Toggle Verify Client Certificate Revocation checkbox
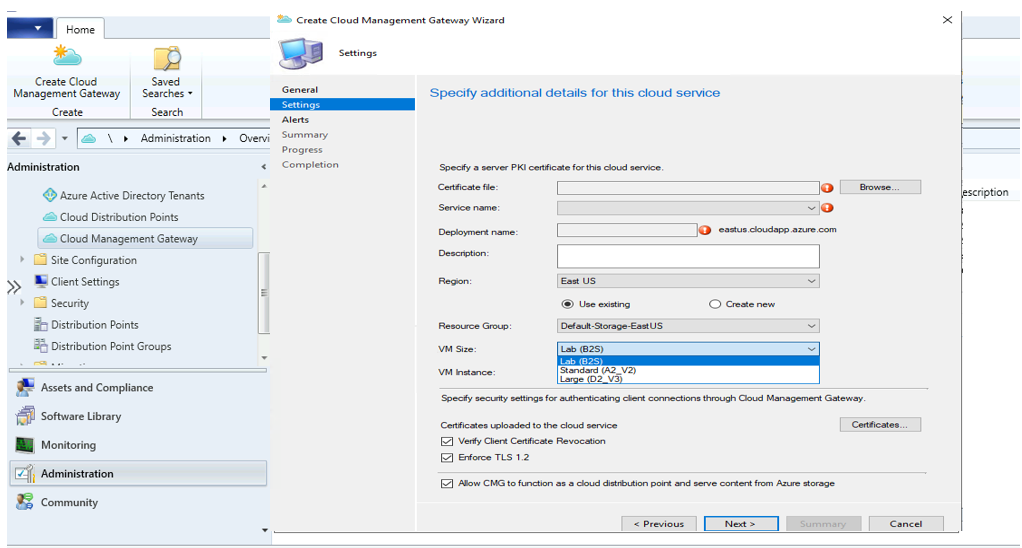The width and height of the screenshot is (1022, 548). point(446,441)
